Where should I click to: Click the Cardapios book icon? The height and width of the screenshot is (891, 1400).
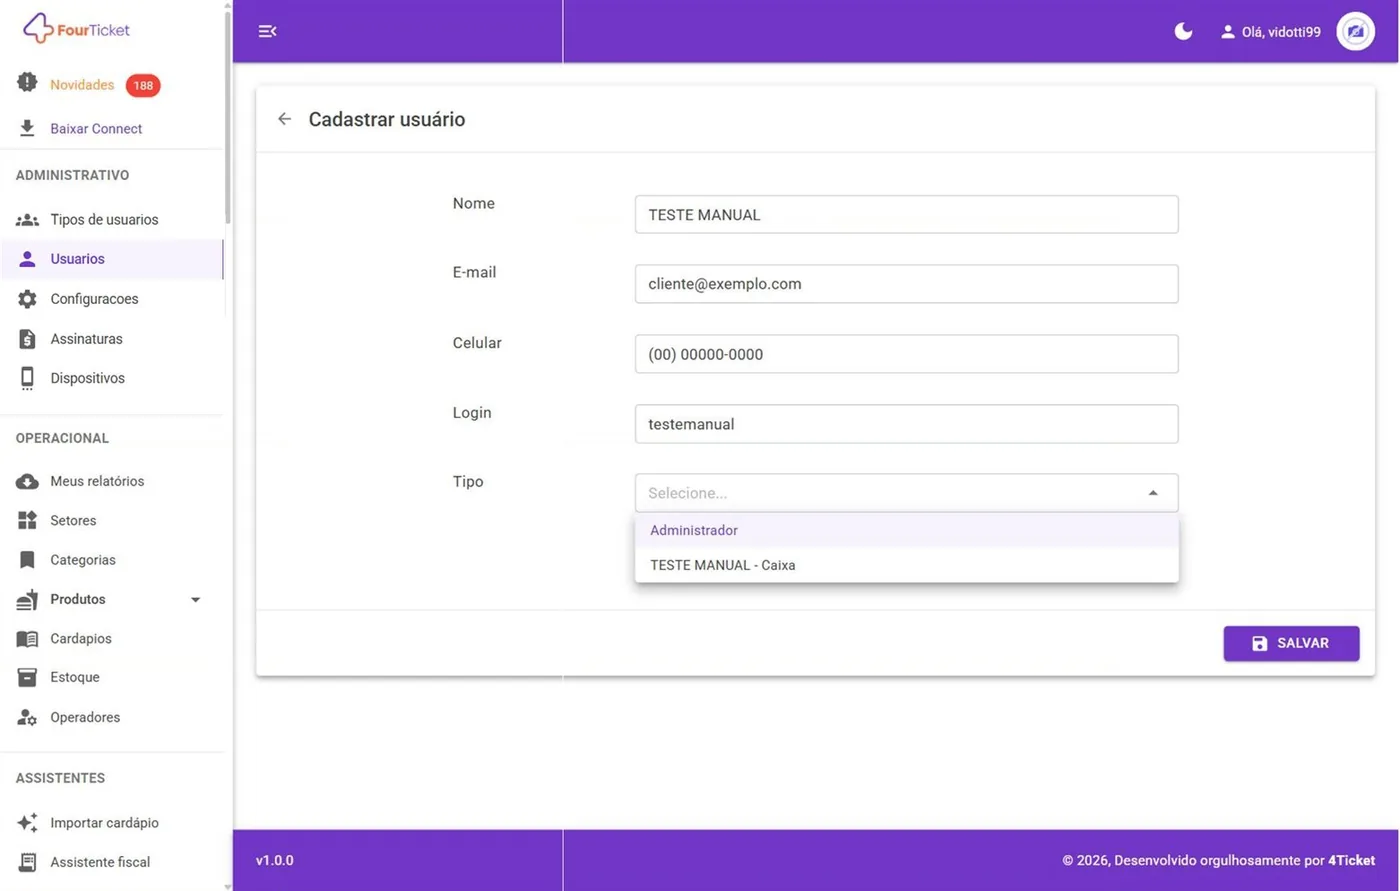tap(28, 638)
